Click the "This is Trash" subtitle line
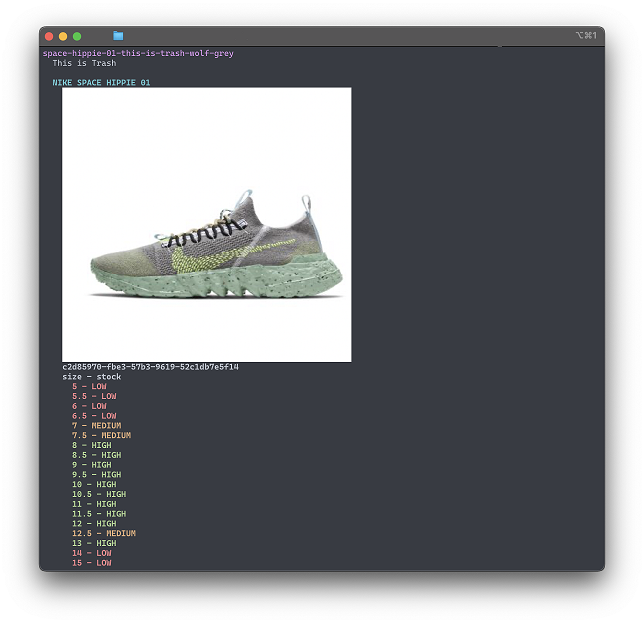The image size is (644, 623). click(x=84, y=63)
